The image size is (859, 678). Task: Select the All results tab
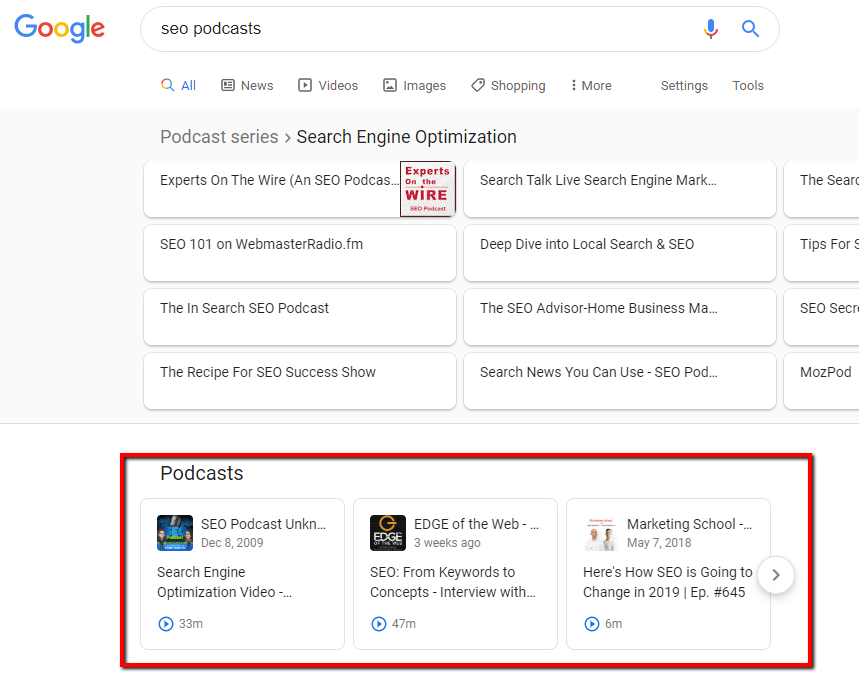(179, 85)
